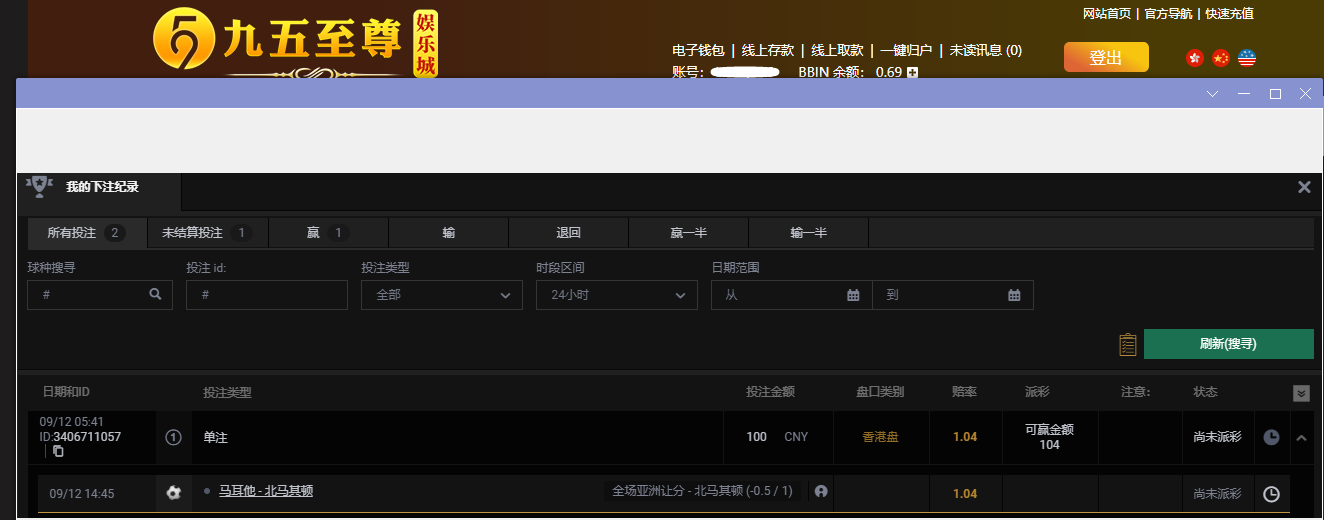Click the 可赢金额 104 payout cell
Screen dimensions: 1324x520
tap(1049, 437)
